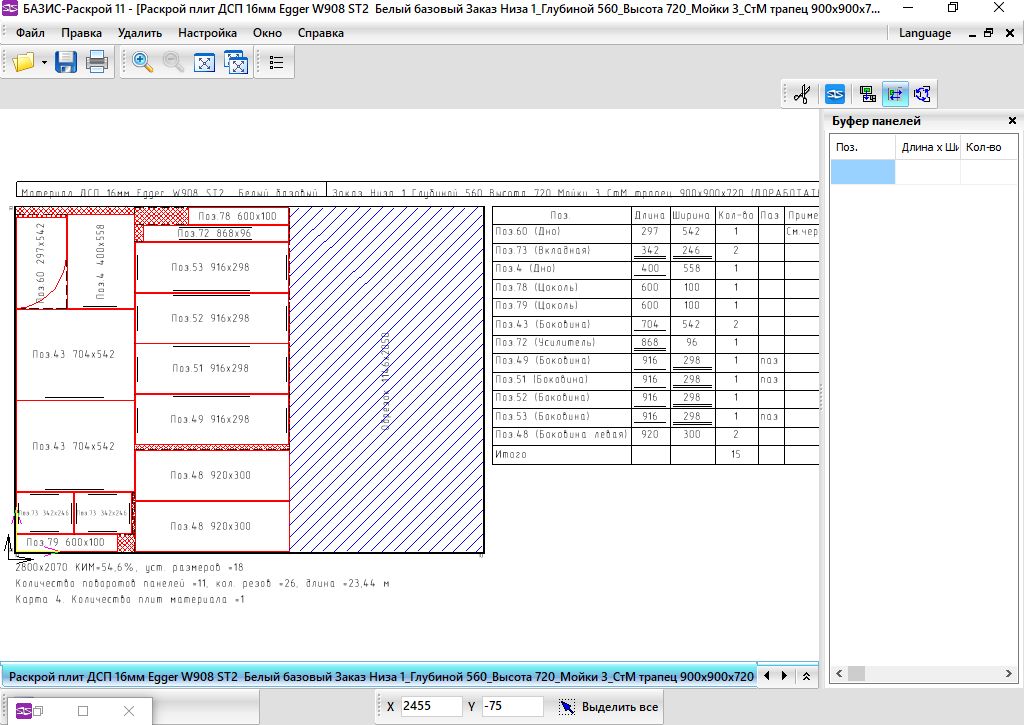Click the rotate panel icon
1024x725 pixels.
click(922, 94)
